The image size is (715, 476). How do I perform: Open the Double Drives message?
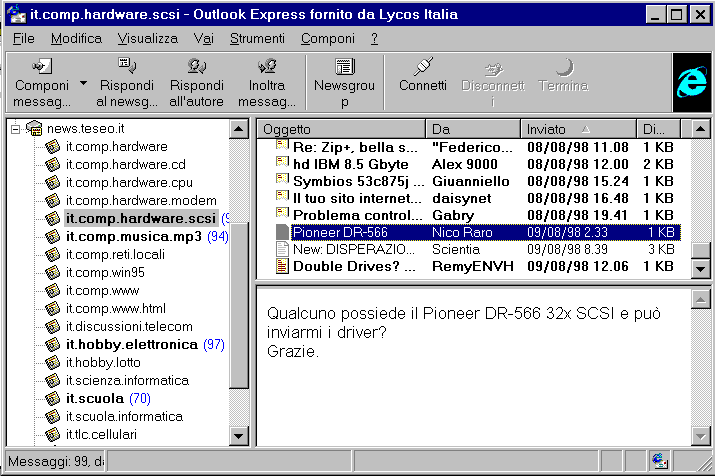coord(353,266)
